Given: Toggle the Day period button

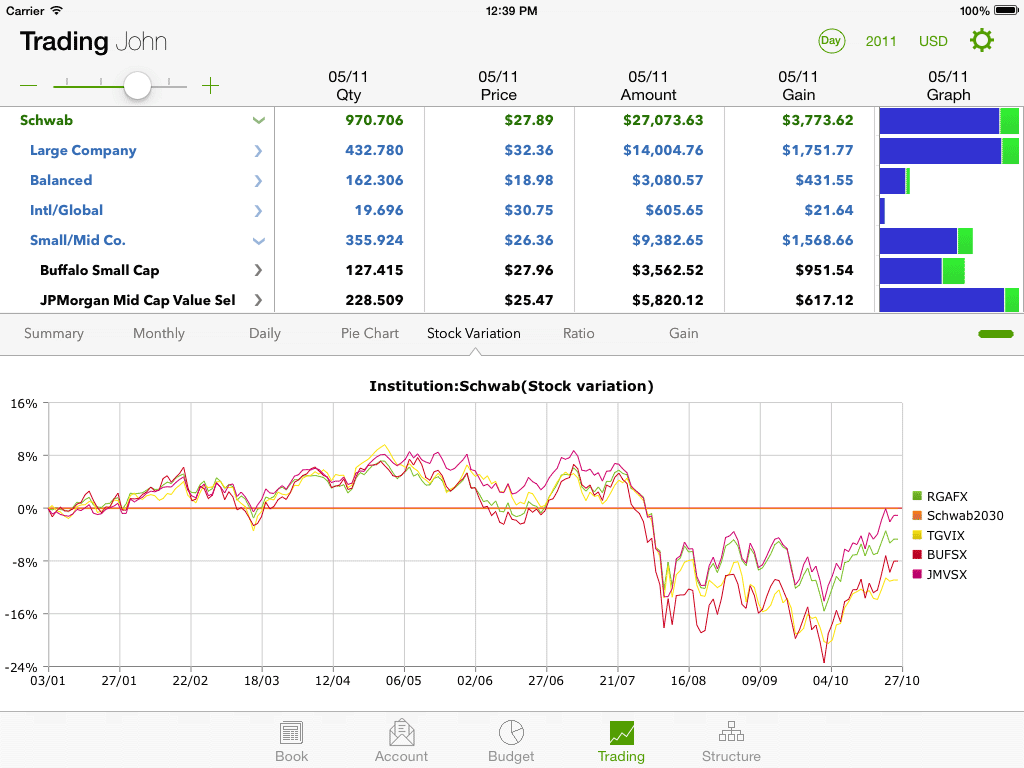Looking at the screenshot, I should (831, 41).
